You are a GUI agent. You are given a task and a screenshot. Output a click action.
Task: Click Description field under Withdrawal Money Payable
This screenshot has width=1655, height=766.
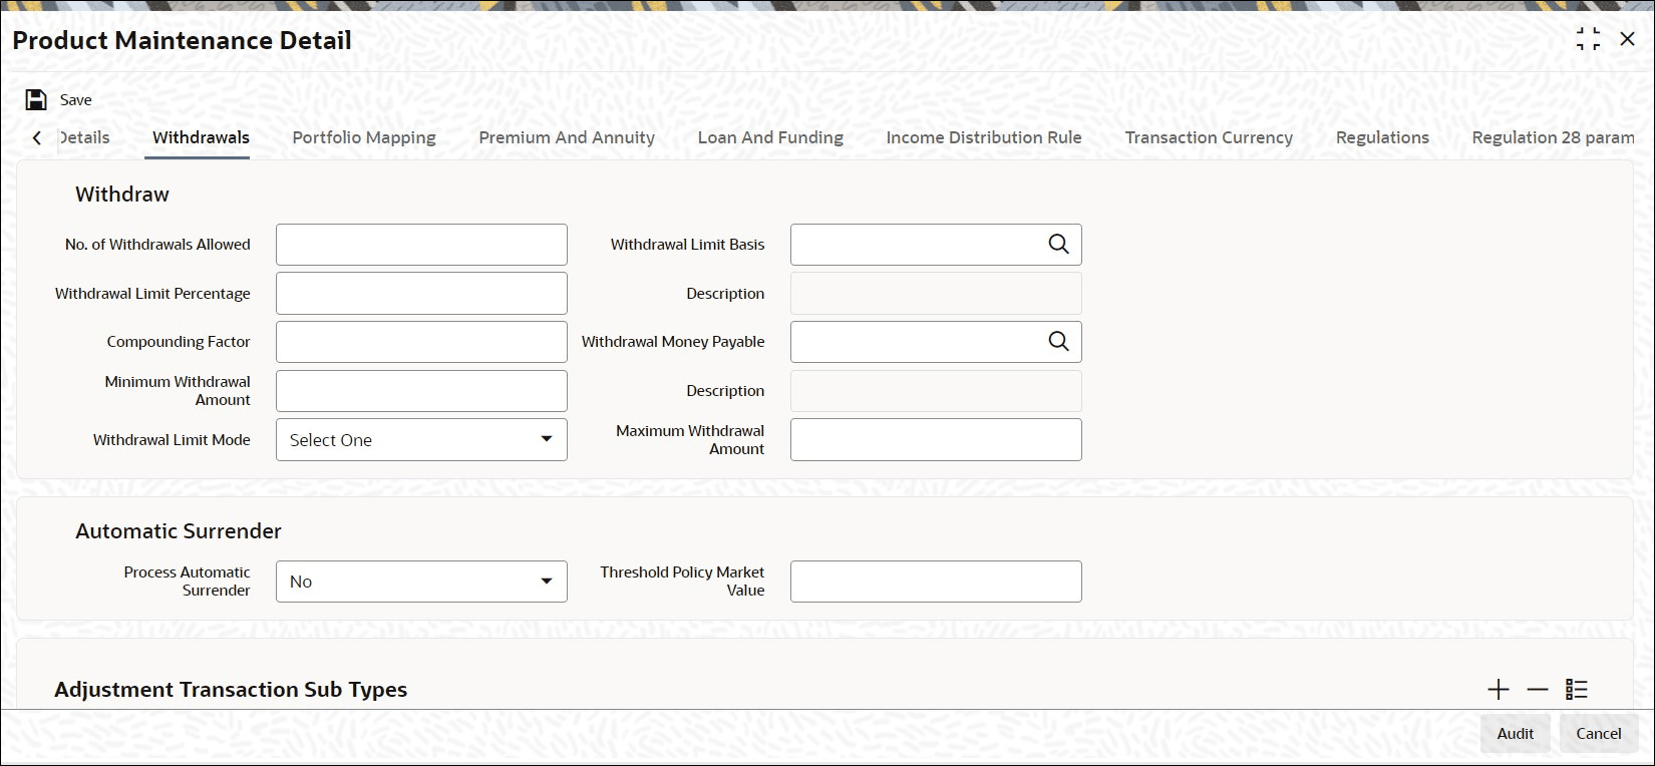pyautogui.click(x=936, y=391)
